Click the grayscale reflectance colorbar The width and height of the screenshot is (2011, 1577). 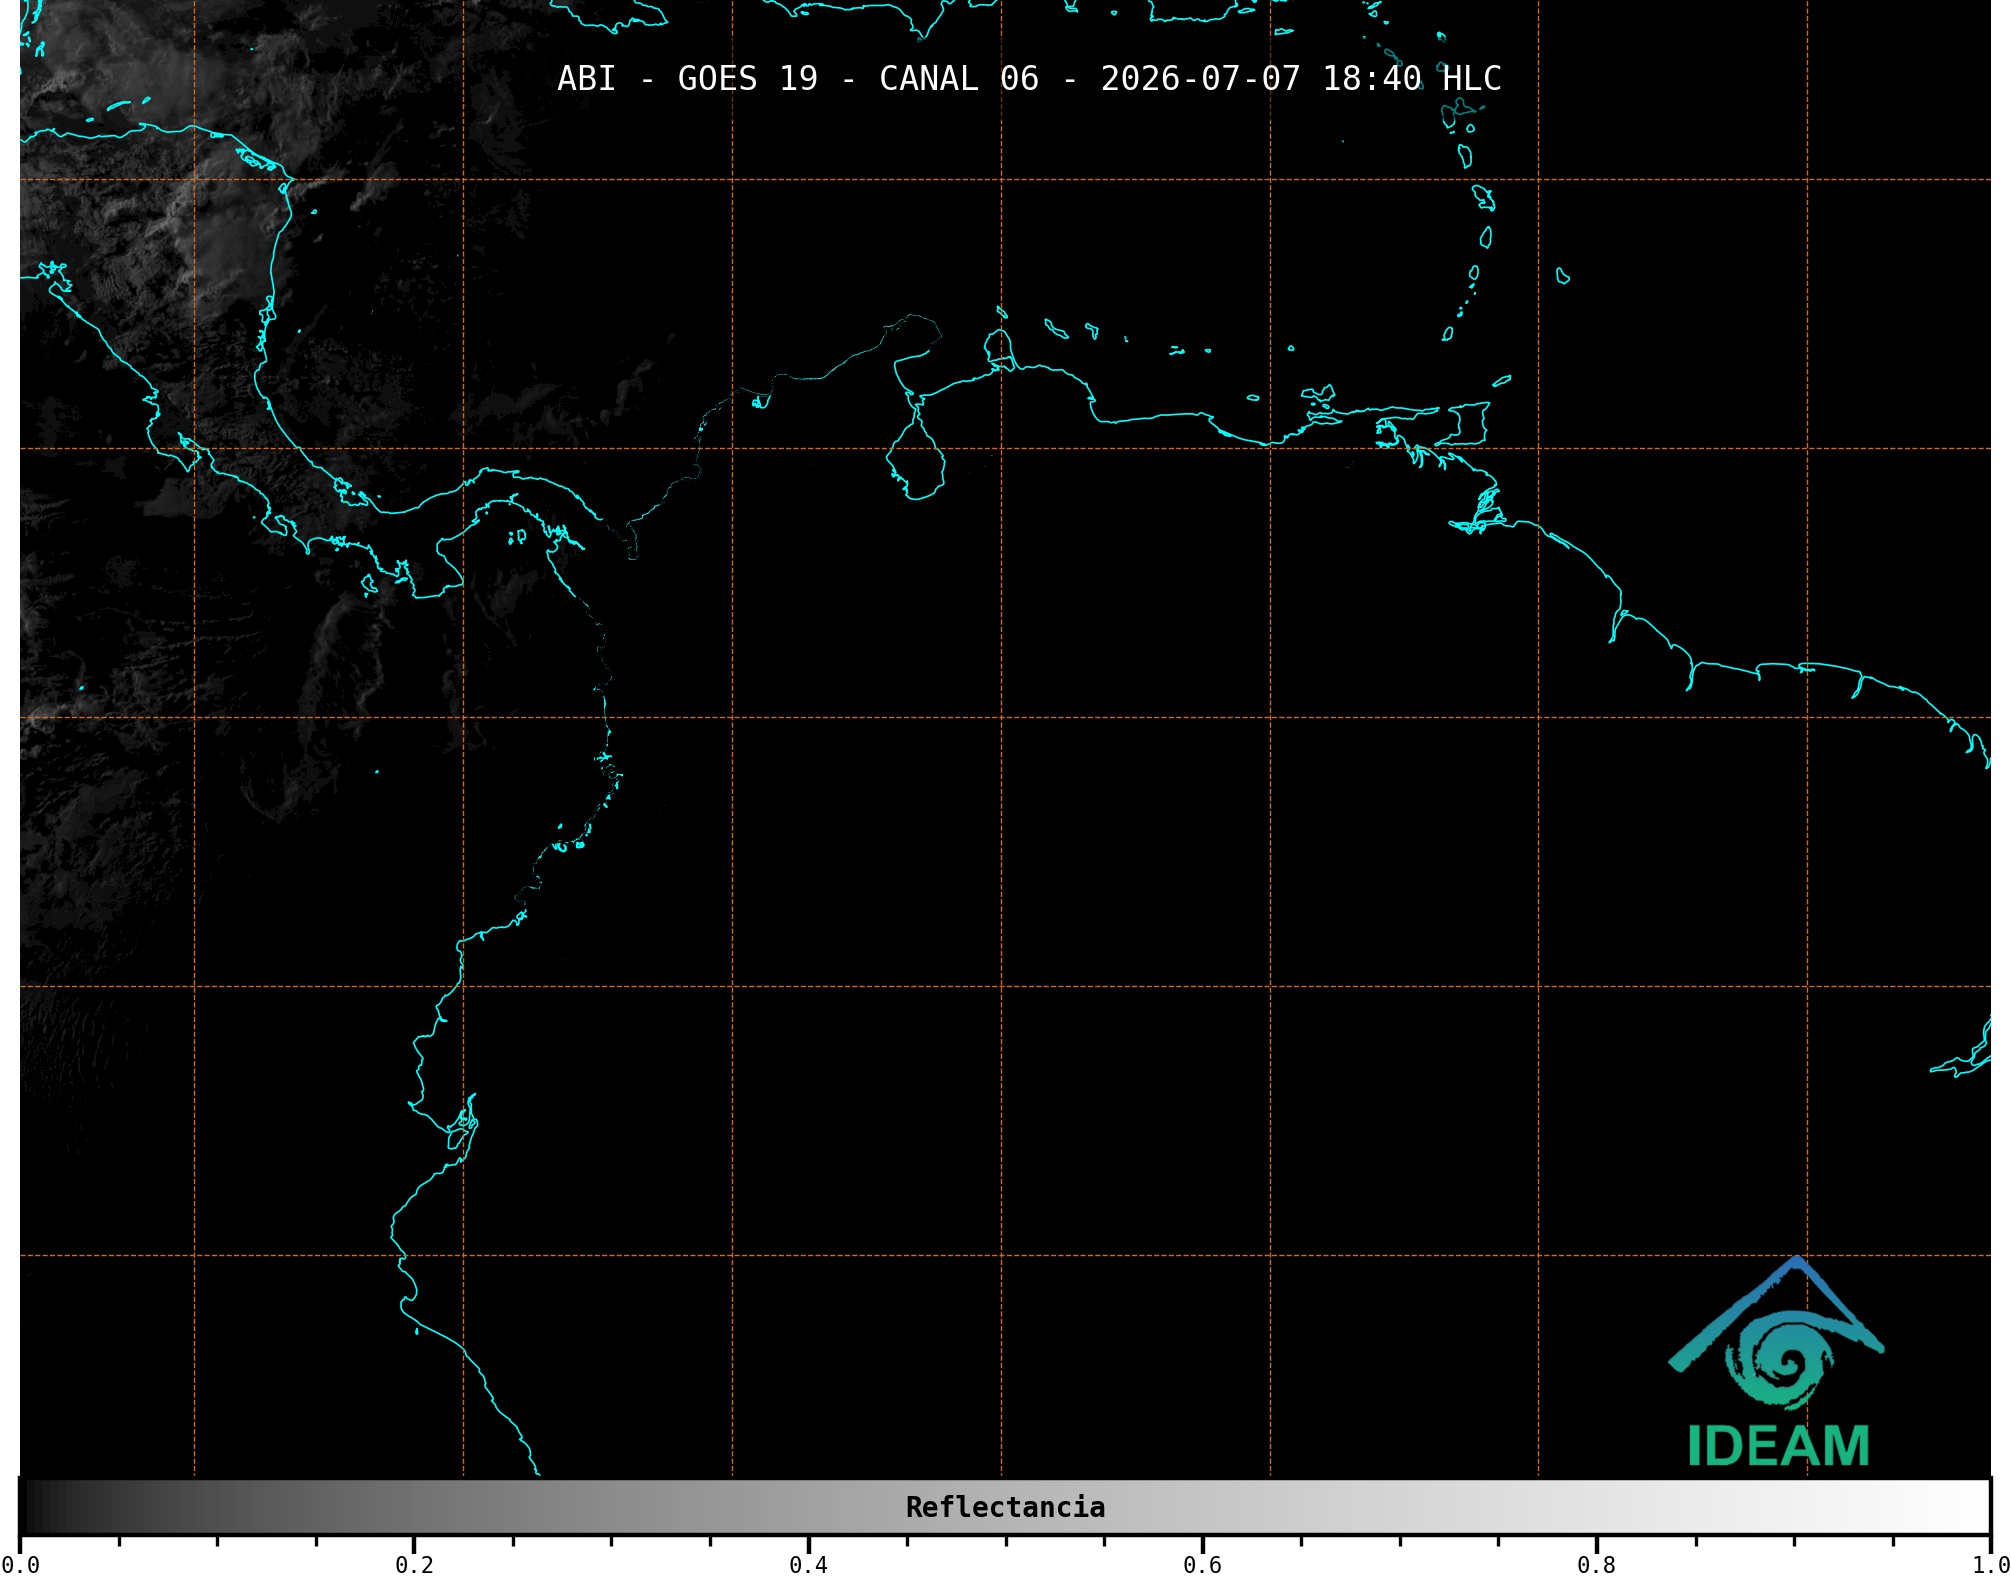click(1005, 1507)
